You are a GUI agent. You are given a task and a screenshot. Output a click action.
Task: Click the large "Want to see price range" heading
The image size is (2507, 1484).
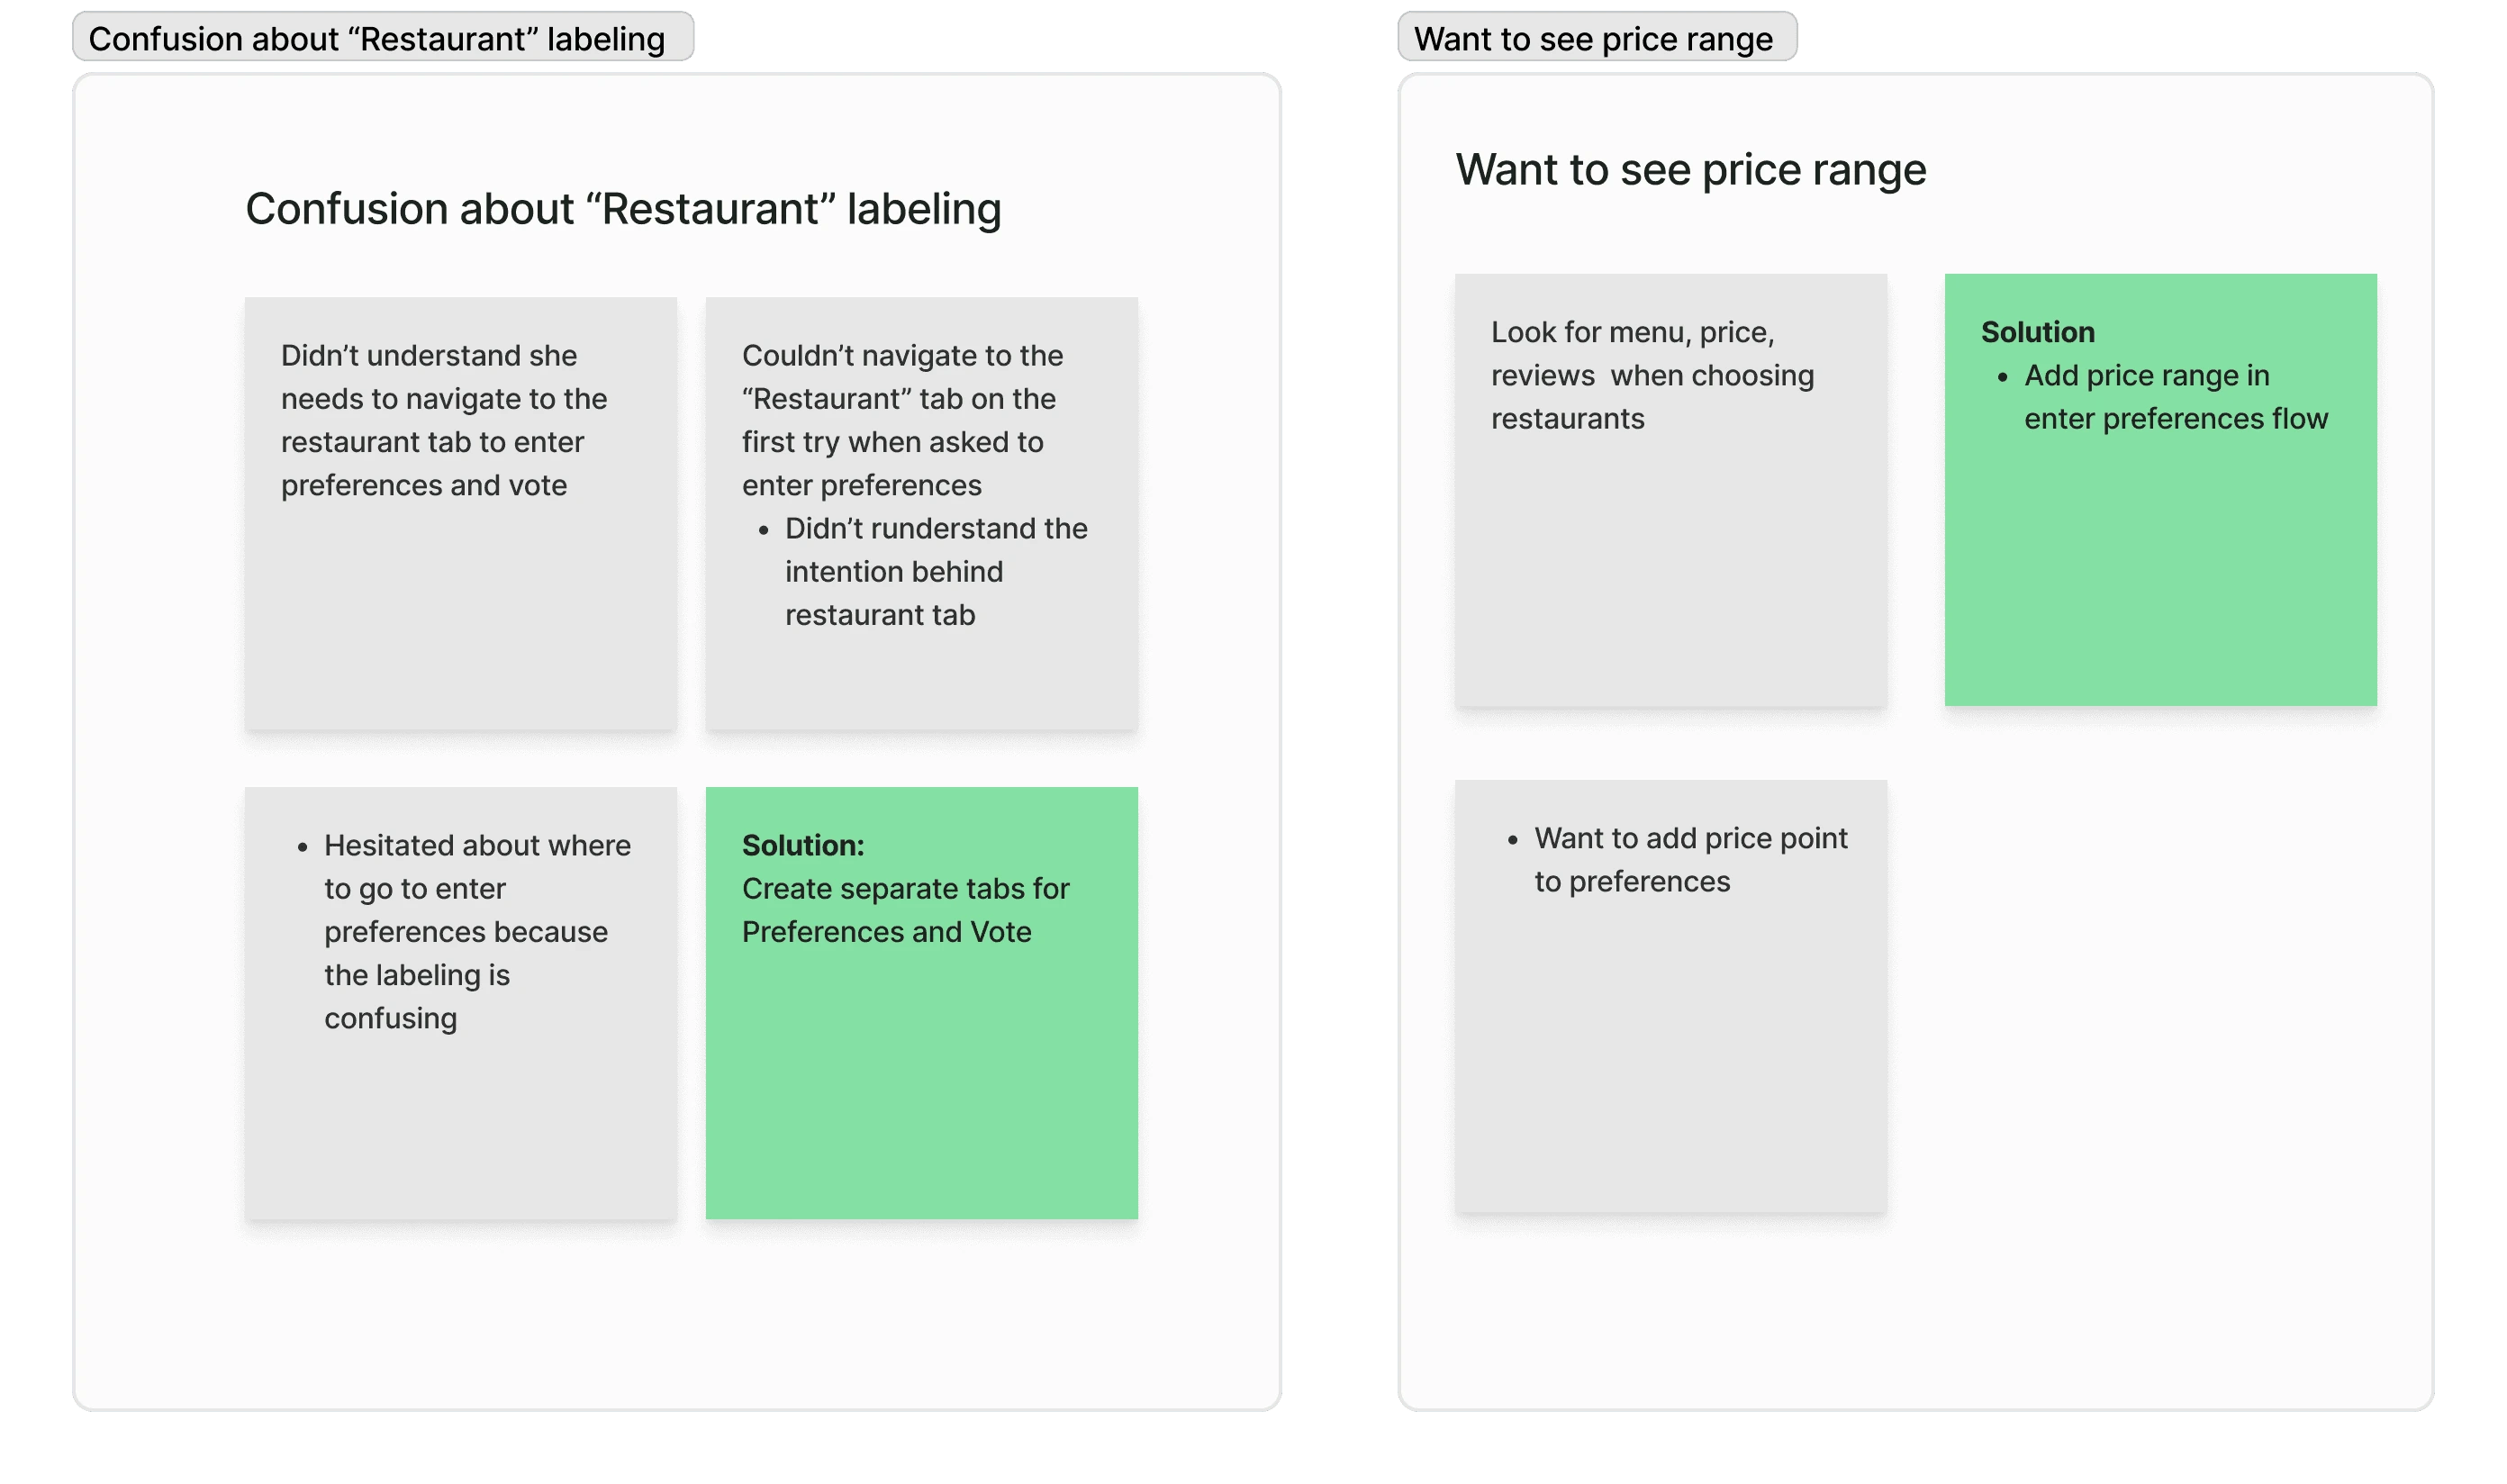click(1690, 170)
